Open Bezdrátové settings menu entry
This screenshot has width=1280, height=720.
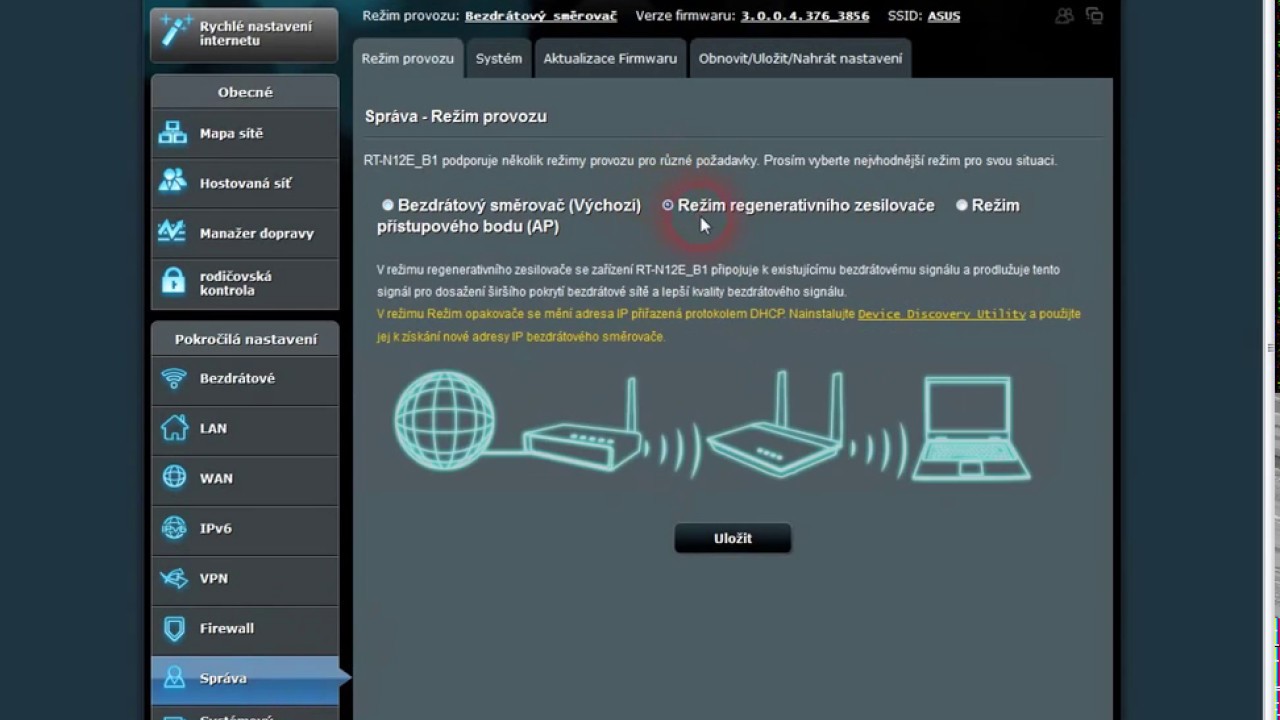click(245, 379)
